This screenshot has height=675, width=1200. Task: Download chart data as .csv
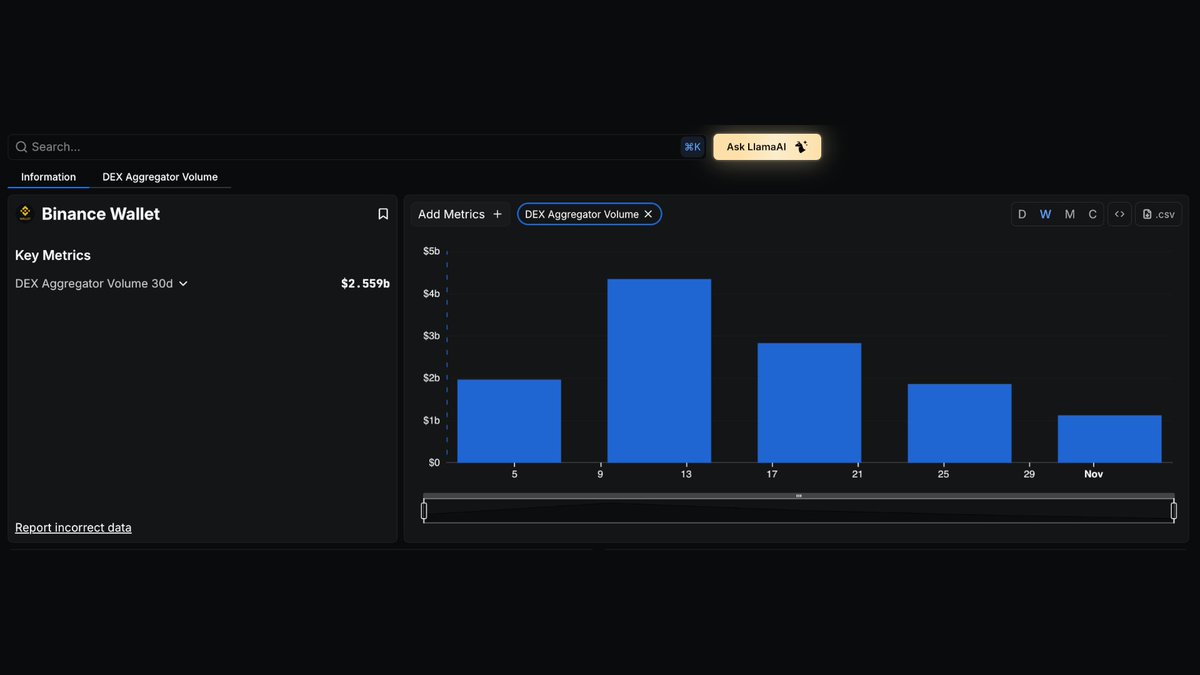(x=1158, y=214)
